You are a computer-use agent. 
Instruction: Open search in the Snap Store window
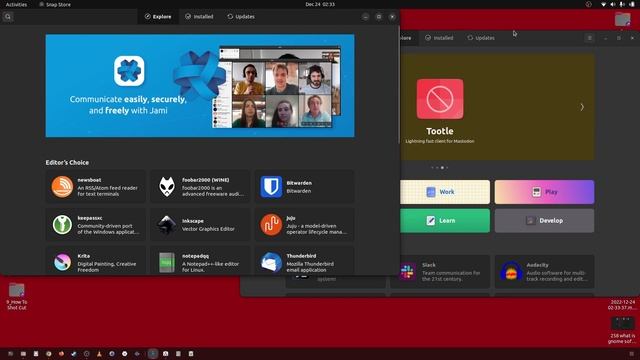[x=8, y=17]
